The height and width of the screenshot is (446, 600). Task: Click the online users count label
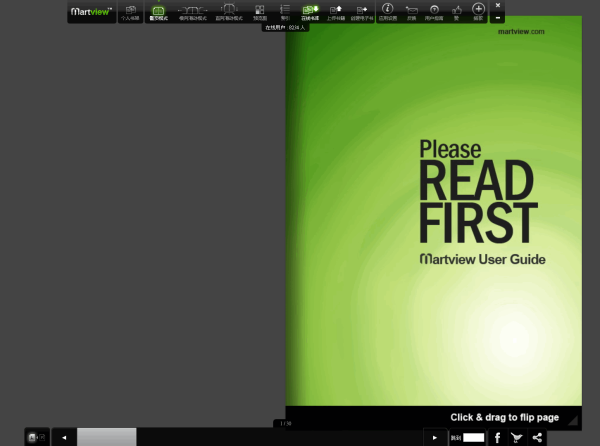pyautogui.click(x=285, y=28)
